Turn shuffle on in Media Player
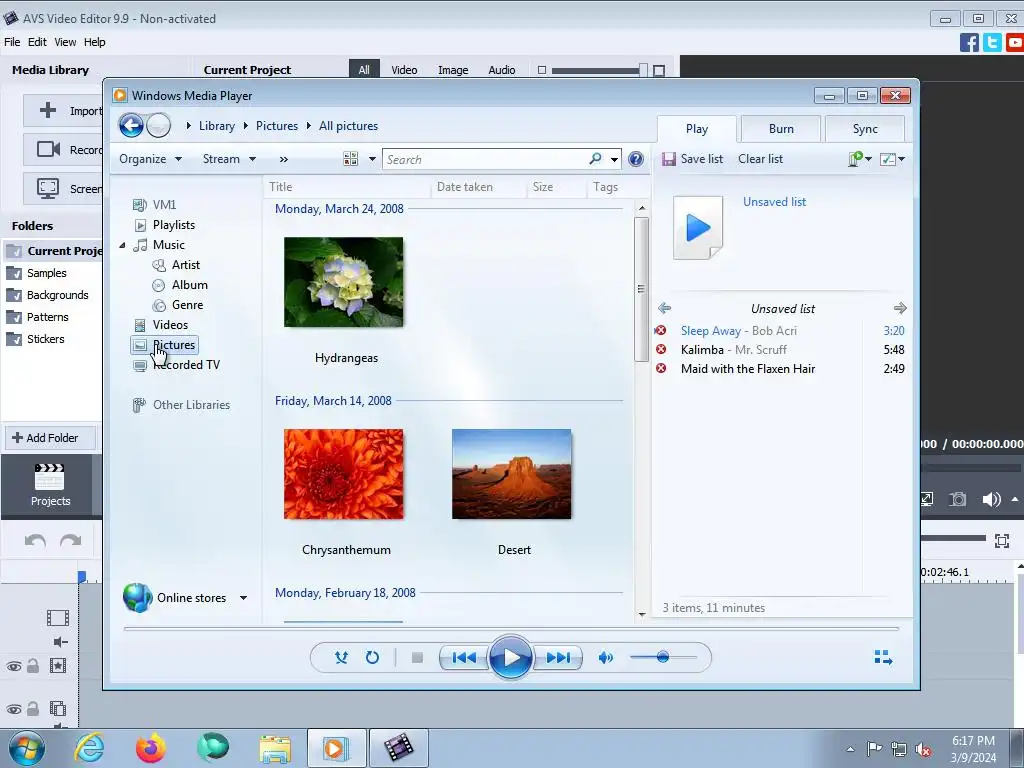Viewport: 1024px width, 768px height. tap(341, 658)
